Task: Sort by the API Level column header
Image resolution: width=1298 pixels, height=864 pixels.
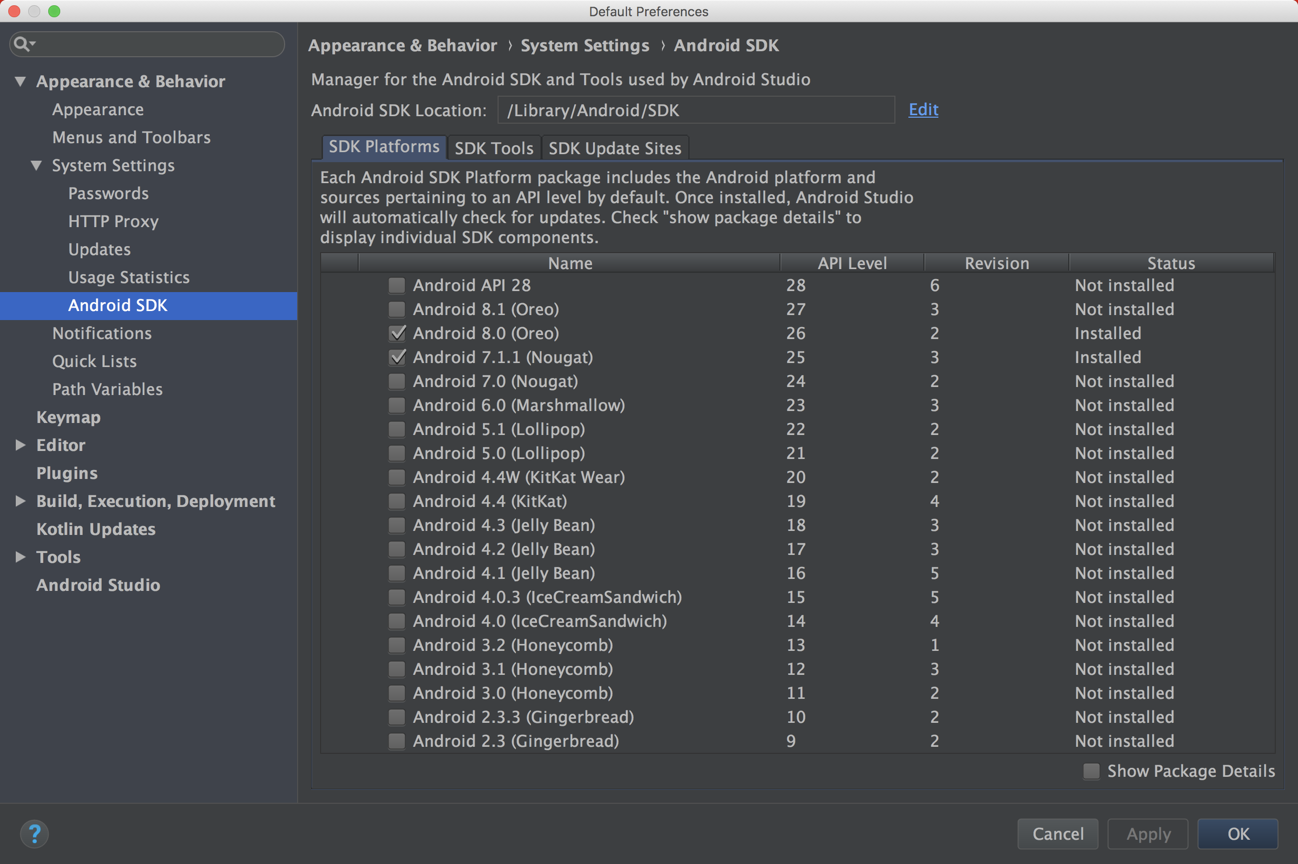Action: pos(852,263)
